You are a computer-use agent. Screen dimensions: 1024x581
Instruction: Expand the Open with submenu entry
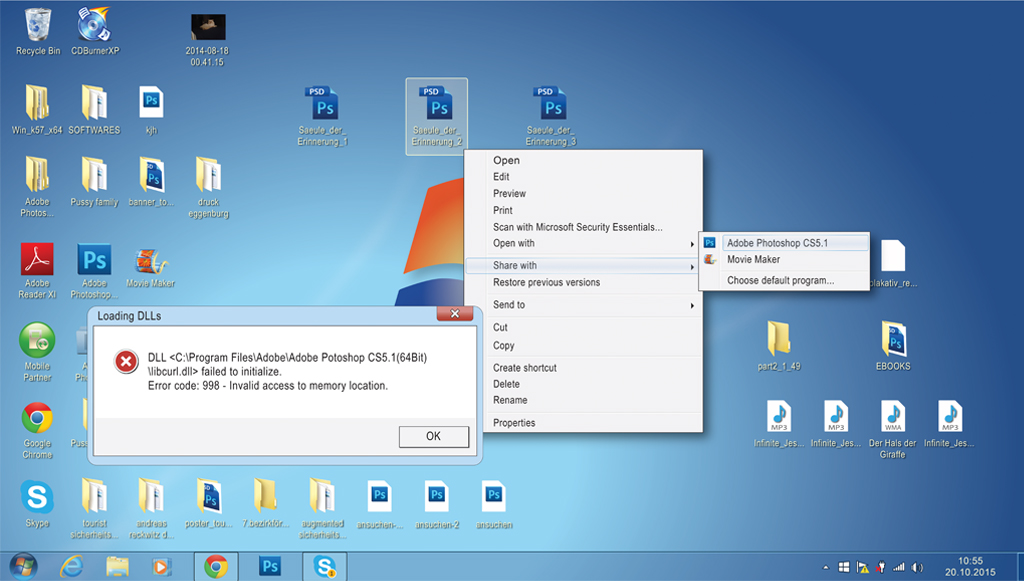pyautogui.click(x=583, y=243)
